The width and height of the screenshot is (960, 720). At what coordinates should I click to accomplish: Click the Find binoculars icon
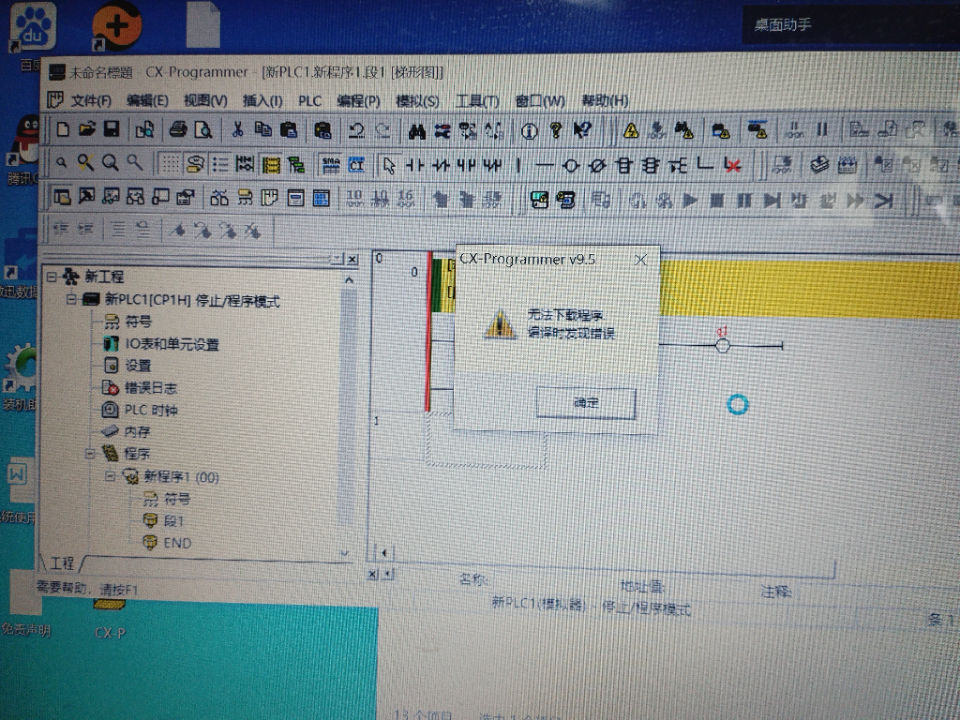tap(417, 131)
